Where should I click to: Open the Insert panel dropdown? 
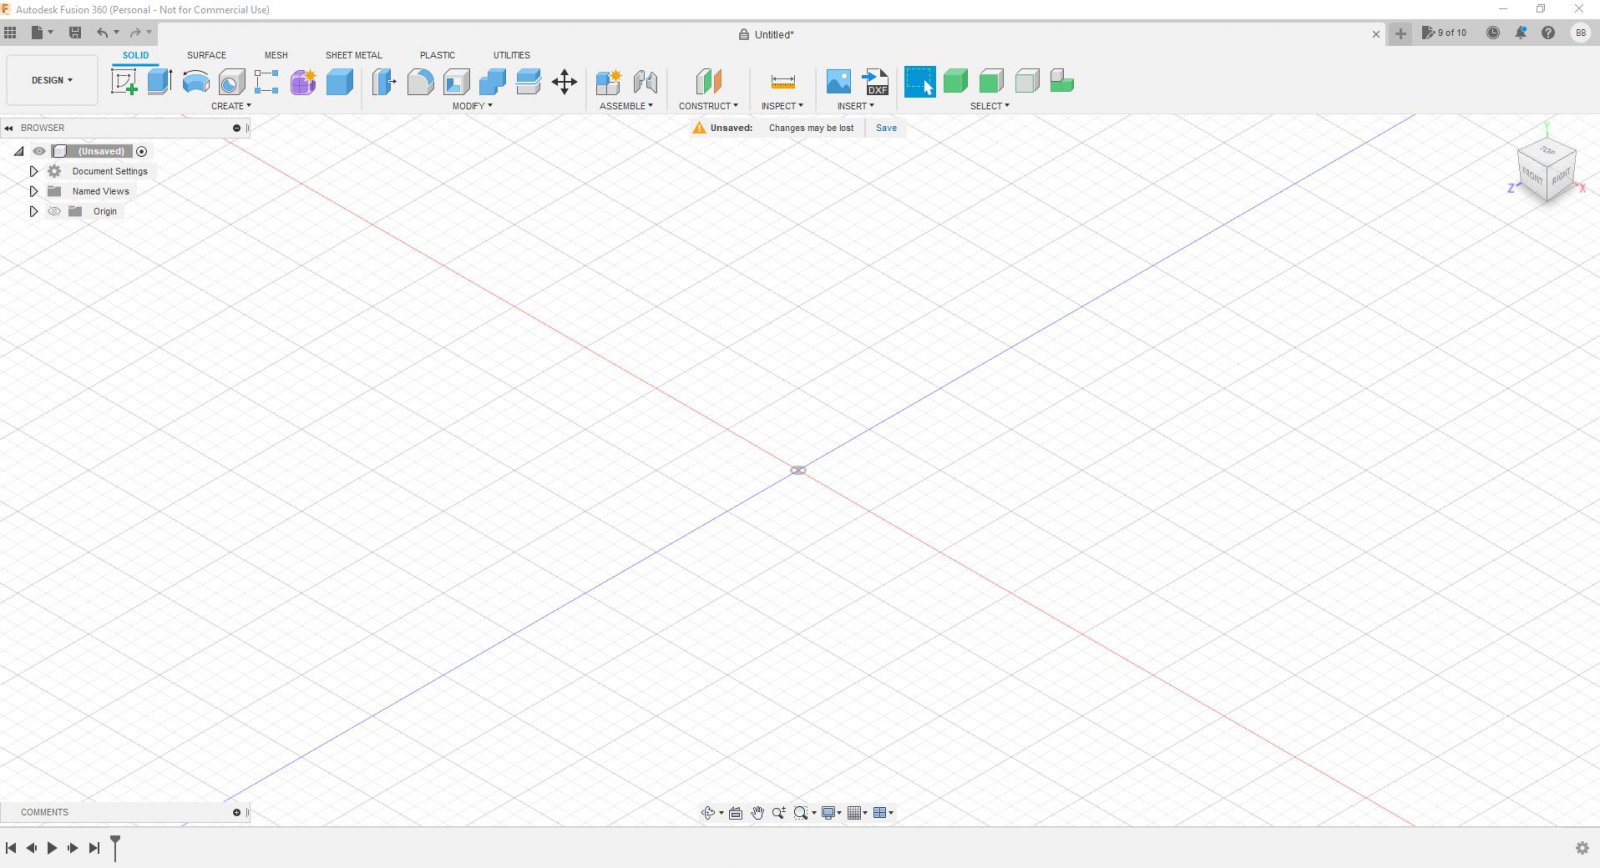(855, 106)
